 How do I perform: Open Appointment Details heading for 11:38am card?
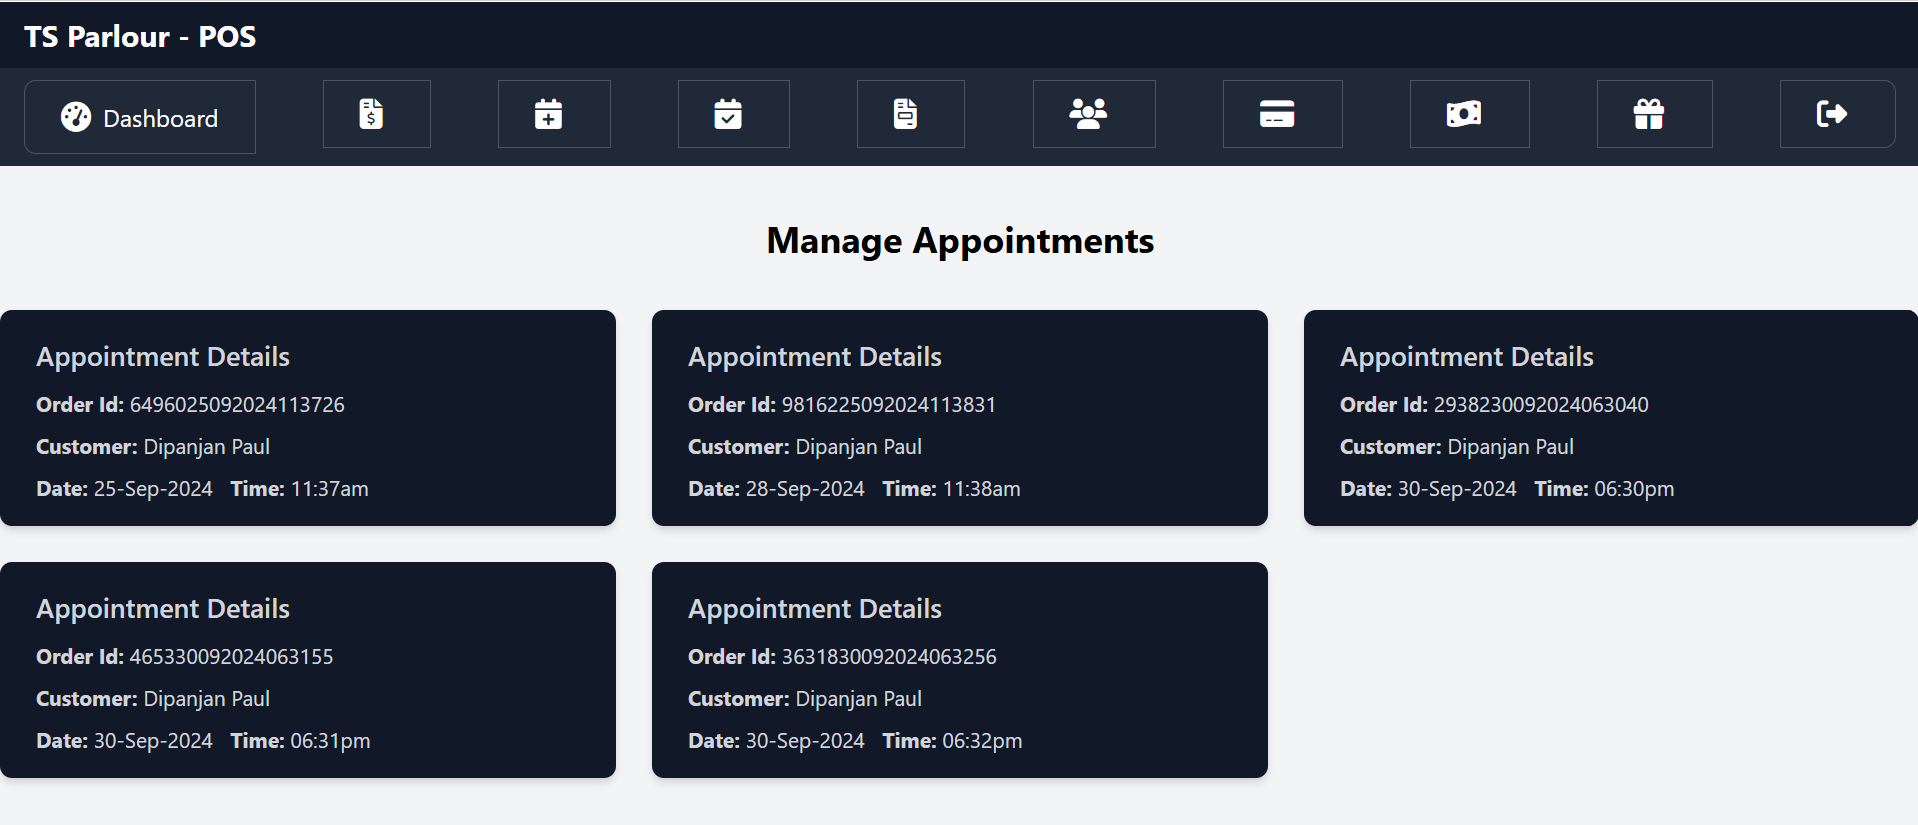pyautogui.click(x=815, y=357)
